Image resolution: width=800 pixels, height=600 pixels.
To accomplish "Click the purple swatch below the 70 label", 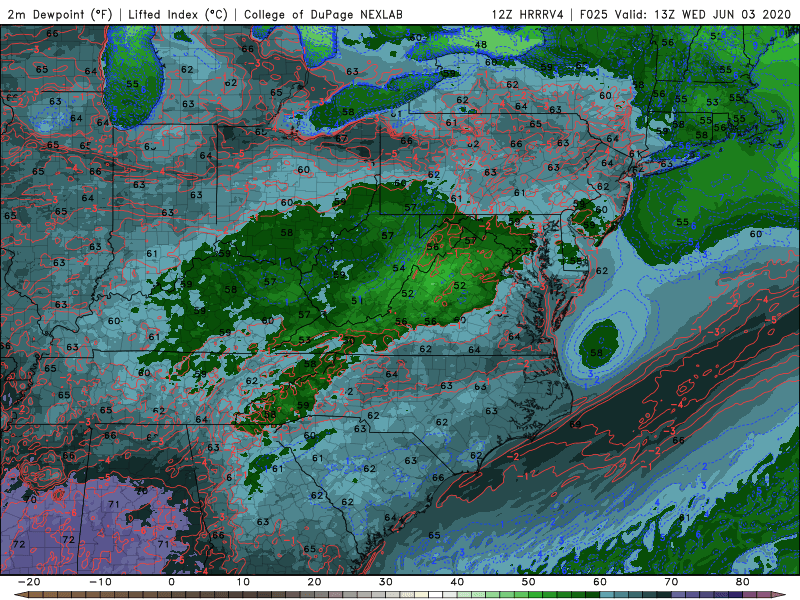I will pos(678,595).
